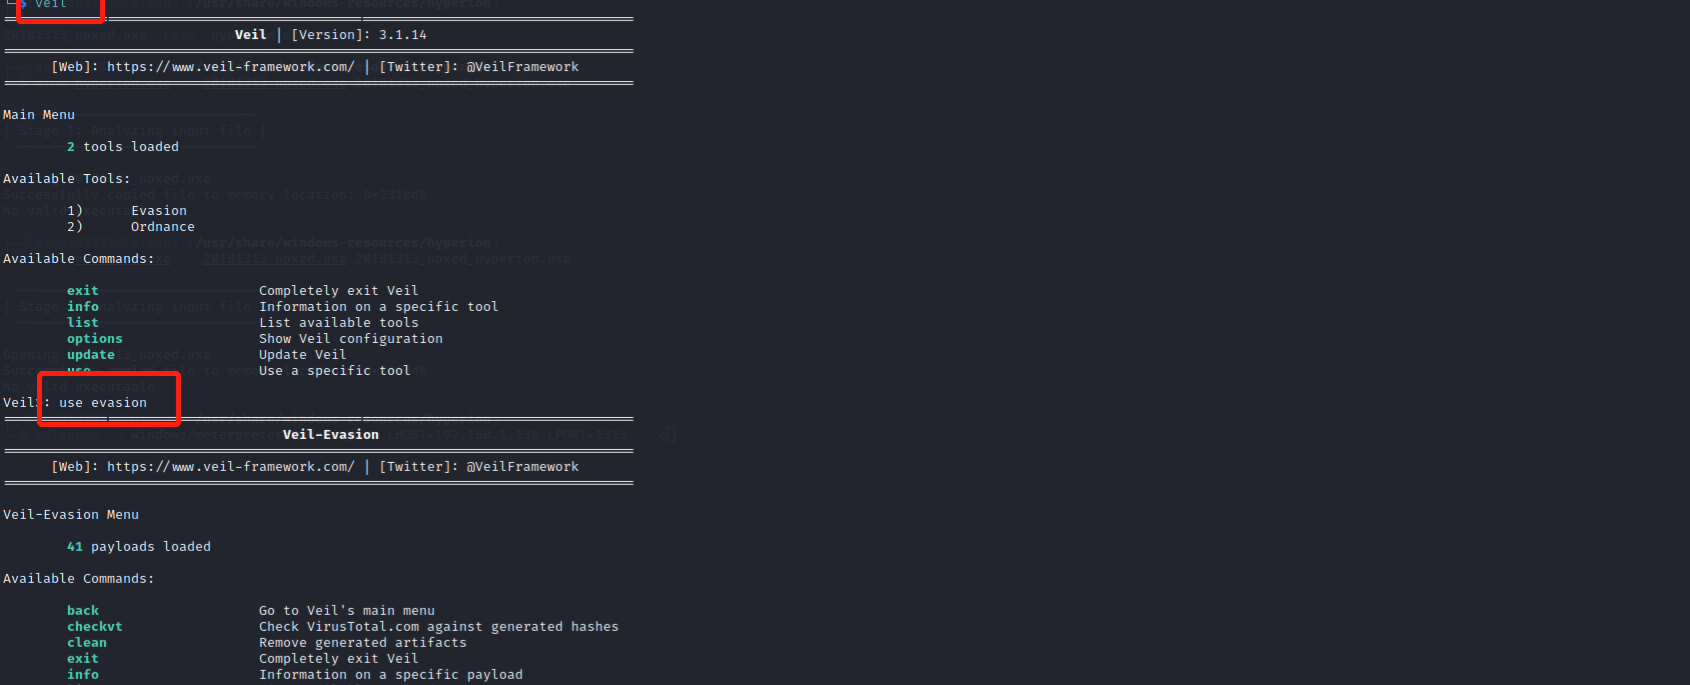Click the Version 3.1.14 label
The width and height of the screenshot is (1690, 685).
click(x=359, y=35)
